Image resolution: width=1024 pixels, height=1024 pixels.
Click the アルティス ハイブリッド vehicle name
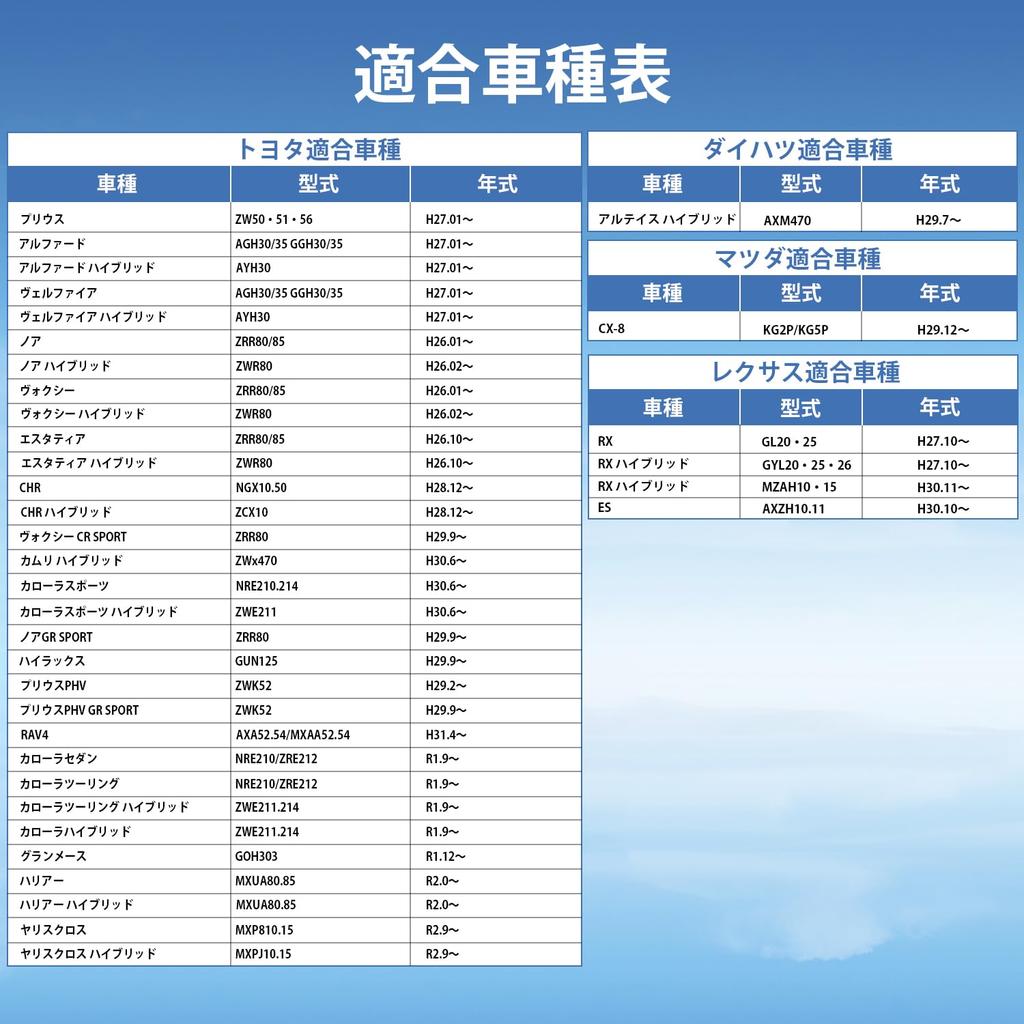point(666,219)
